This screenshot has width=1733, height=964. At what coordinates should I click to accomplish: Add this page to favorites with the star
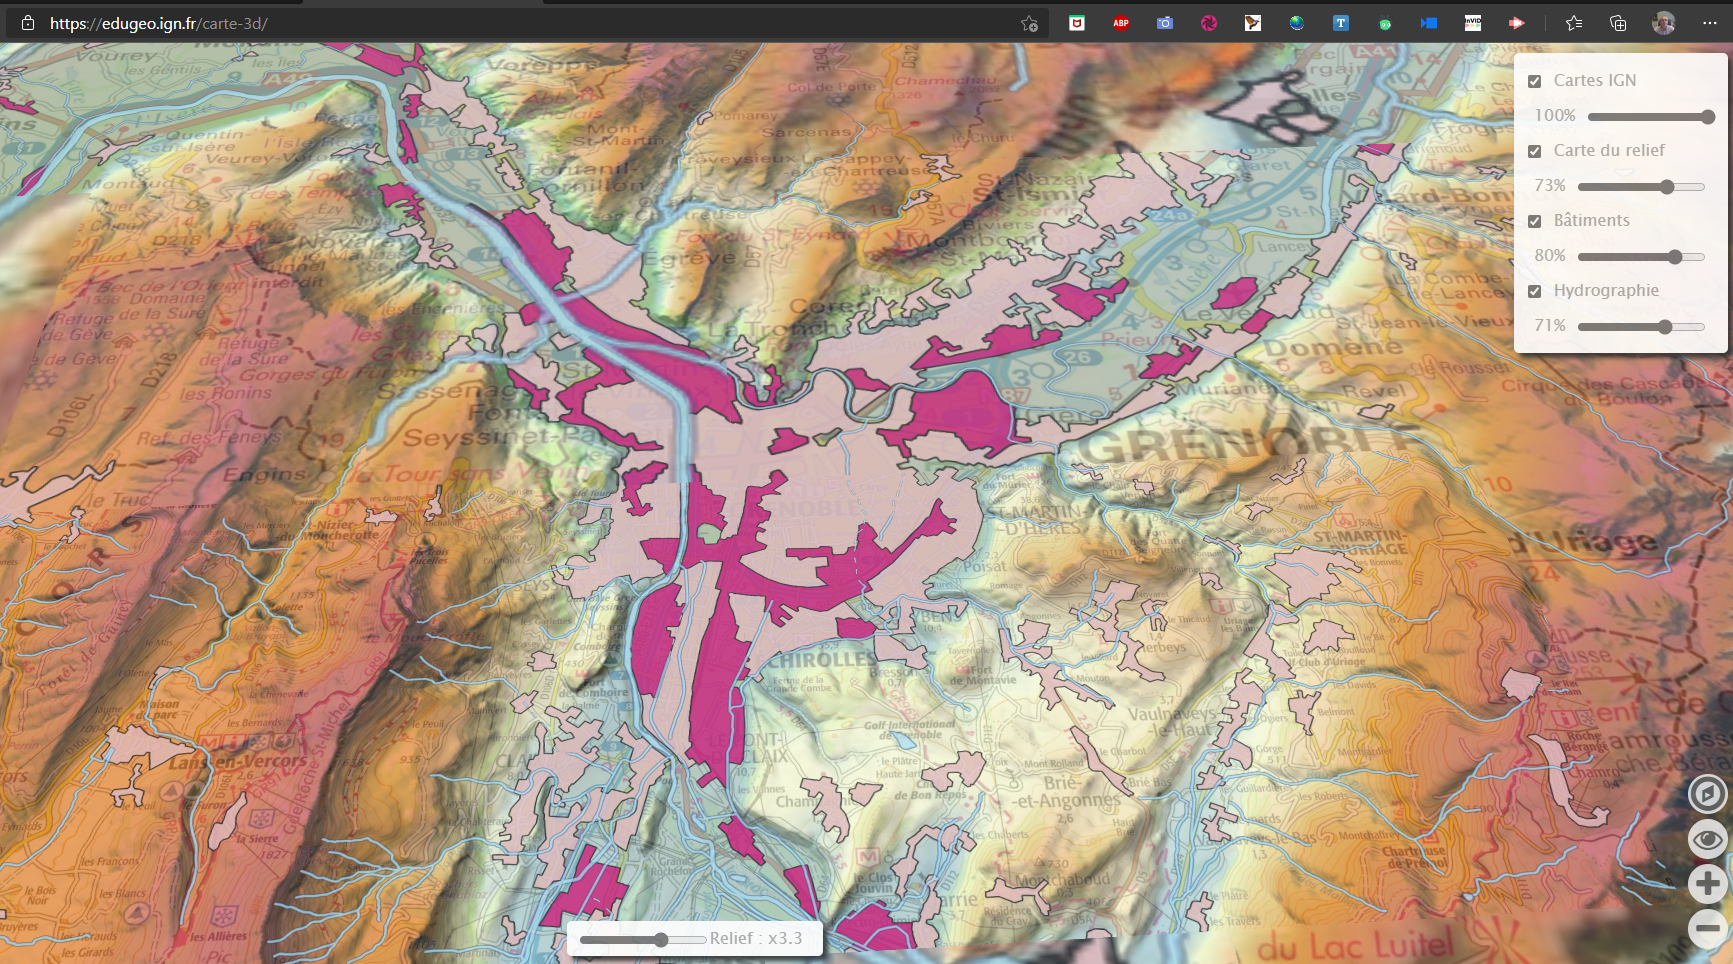[x=1573, y=22]
